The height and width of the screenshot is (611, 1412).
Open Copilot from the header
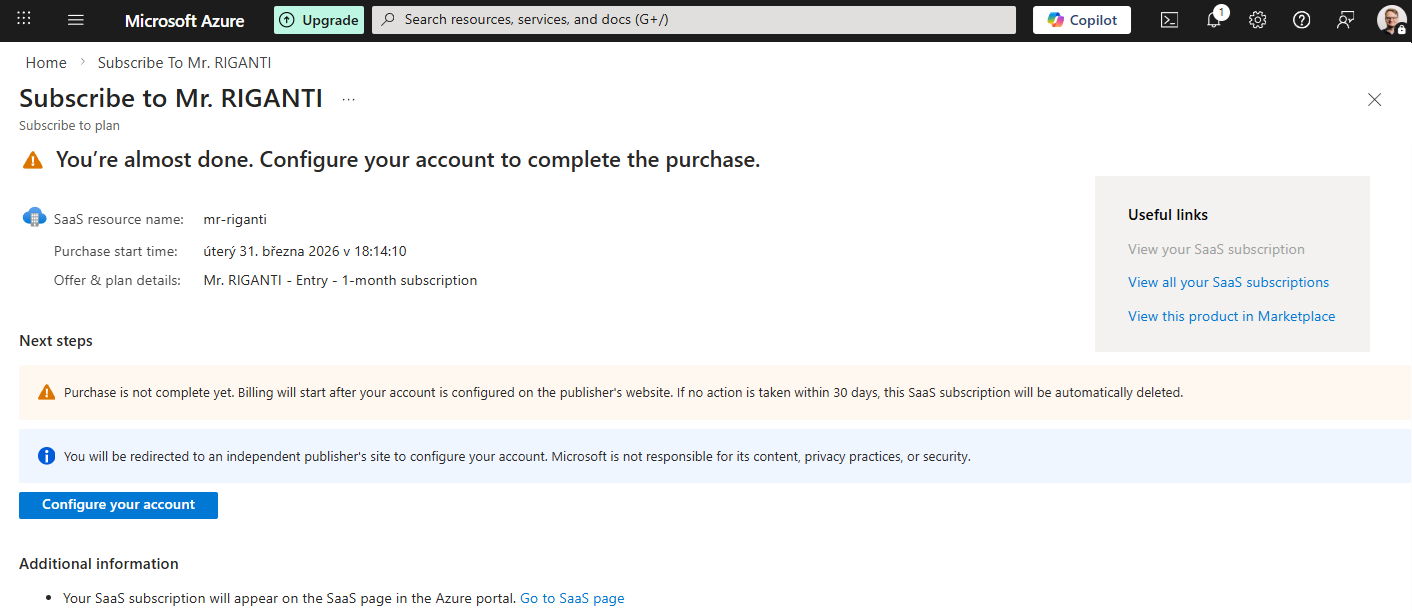tap(1081, 20)
